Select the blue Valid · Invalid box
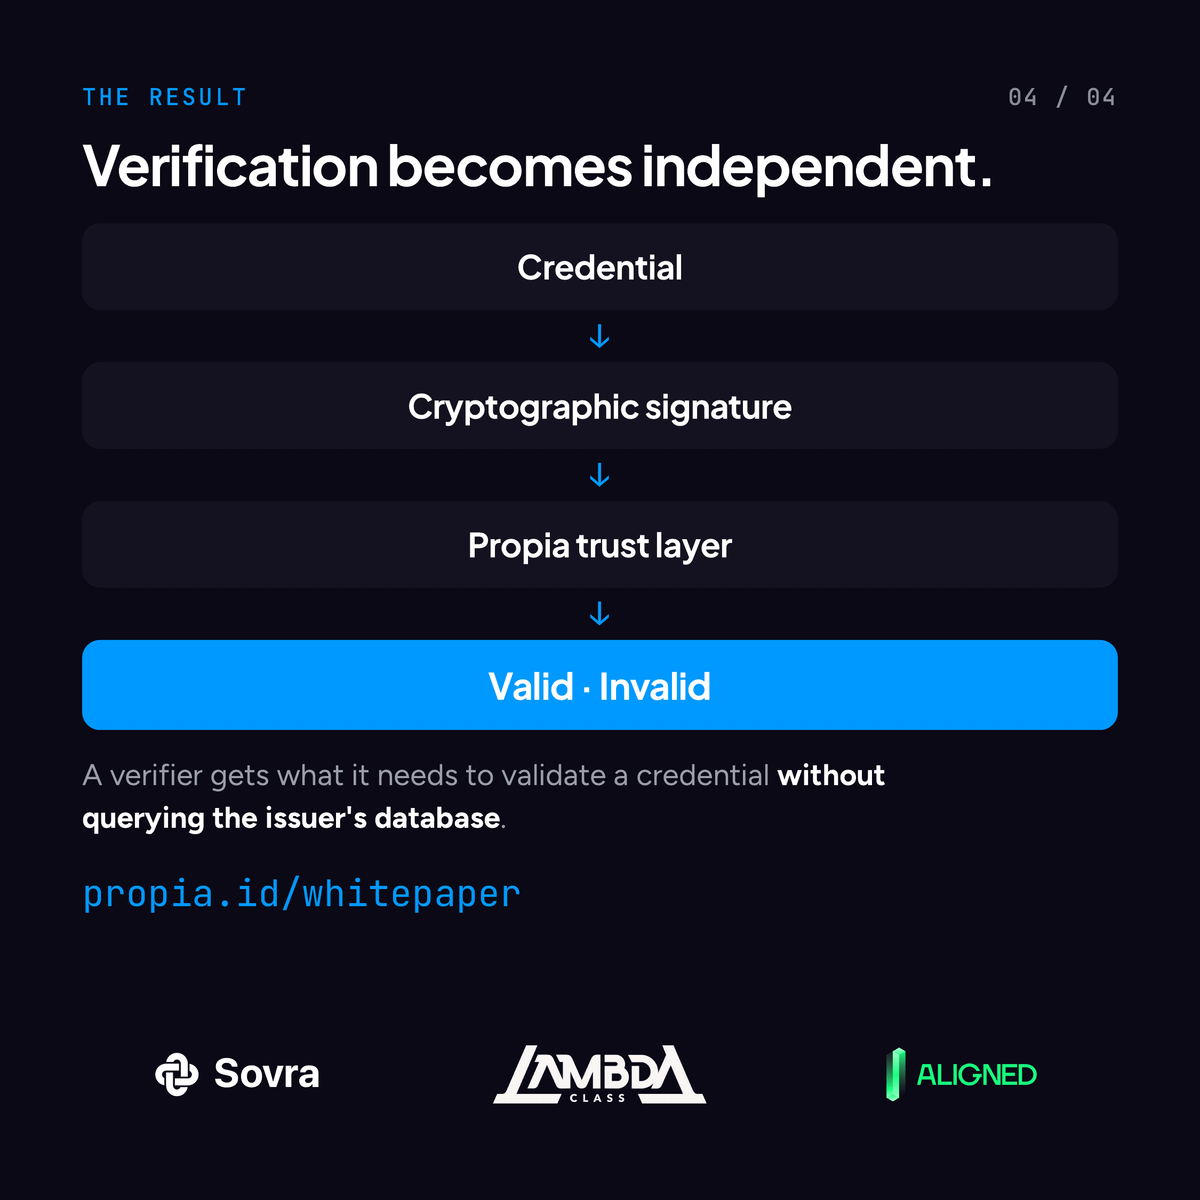The width and height of the screenshot is (1200, 1200). (600, 685)
